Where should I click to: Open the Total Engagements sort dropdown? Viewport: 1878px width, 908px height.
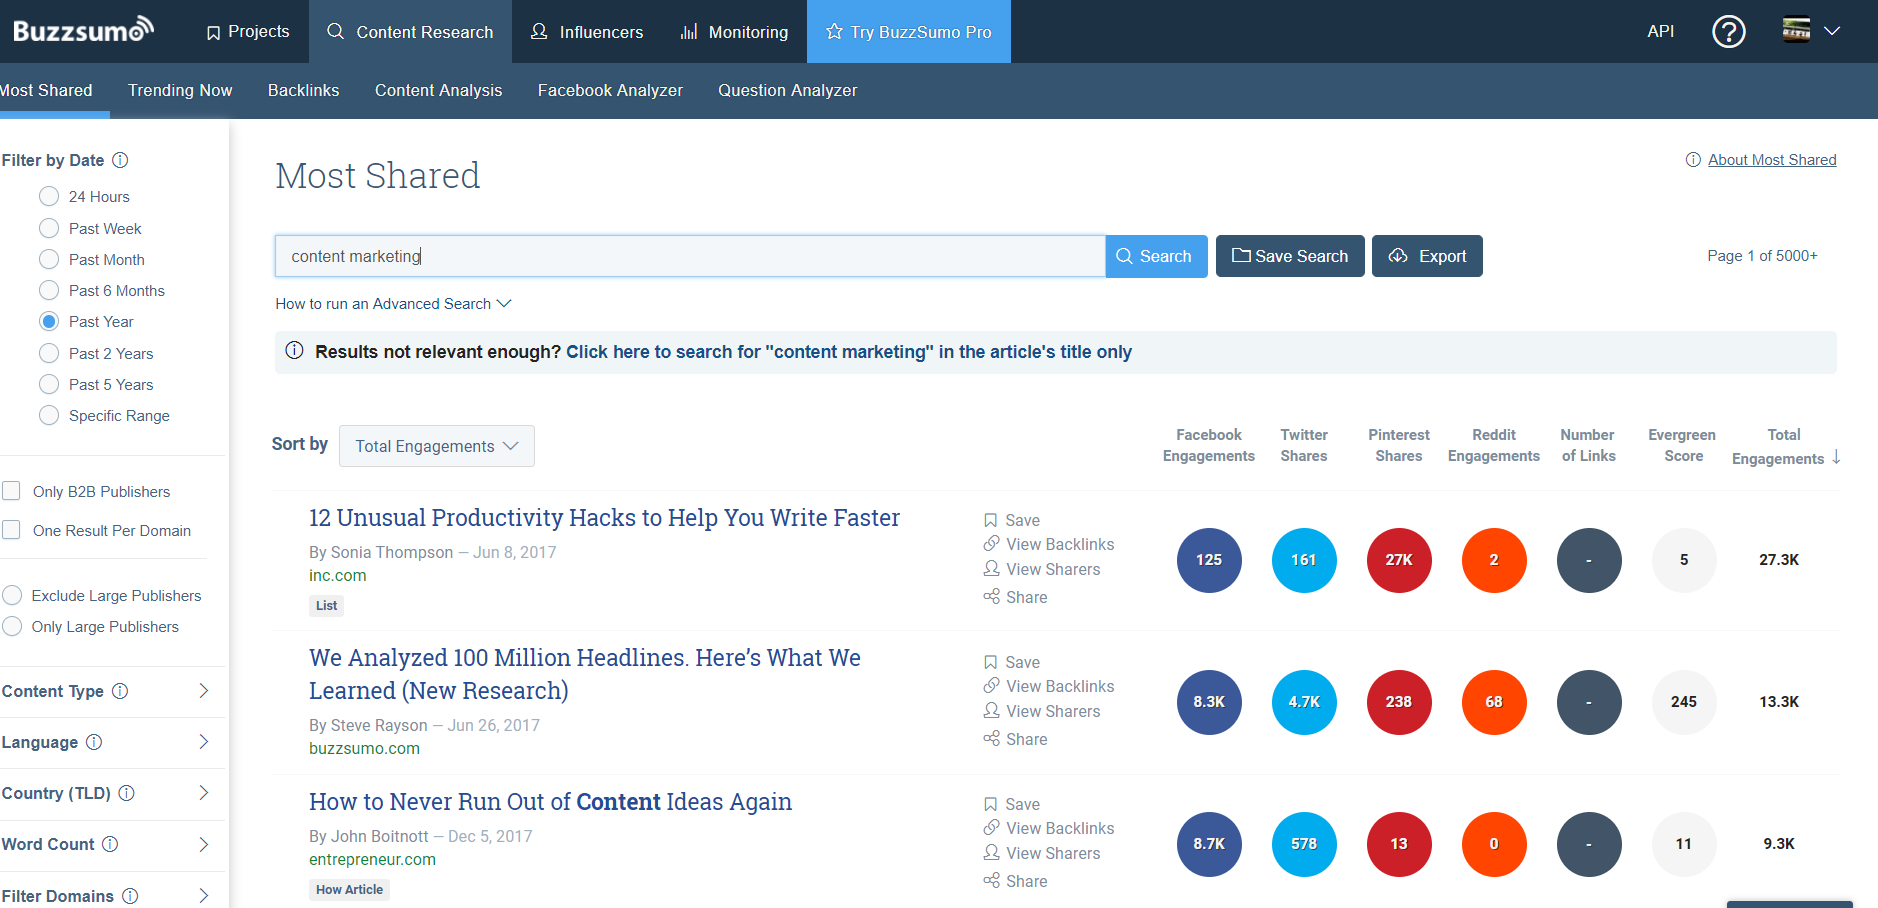437,446
